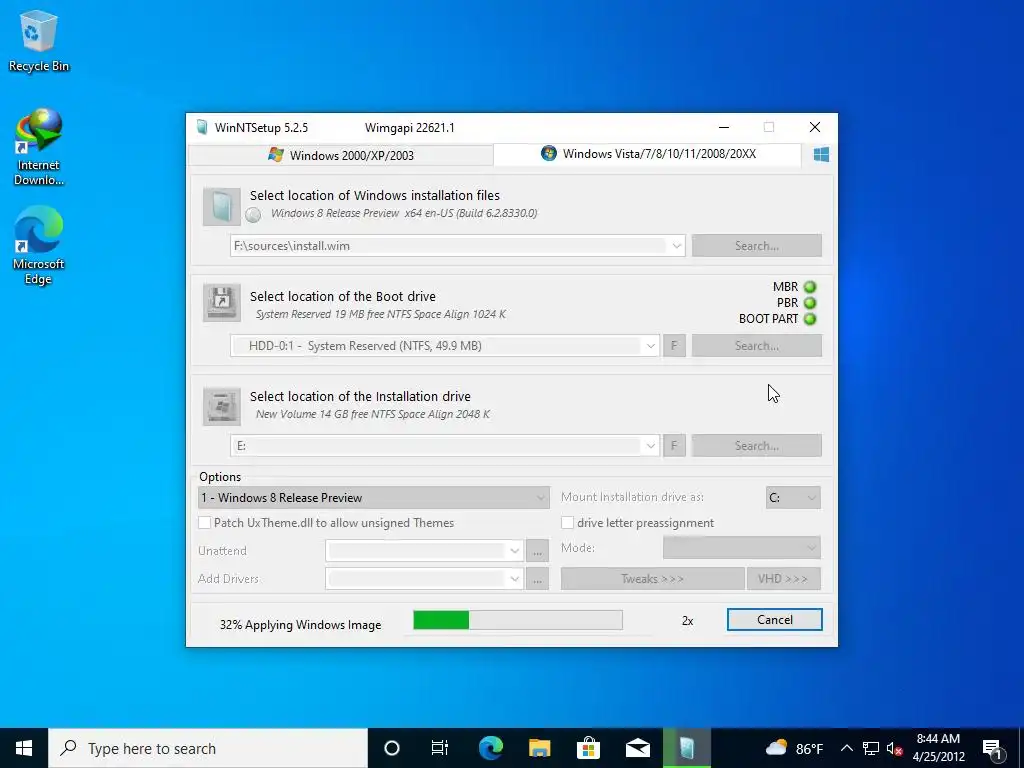Image resolution: width=1024 pixels, height=768 pixels.
Task: Open the Tweaks >>> panel
Action: click(652, 579)
